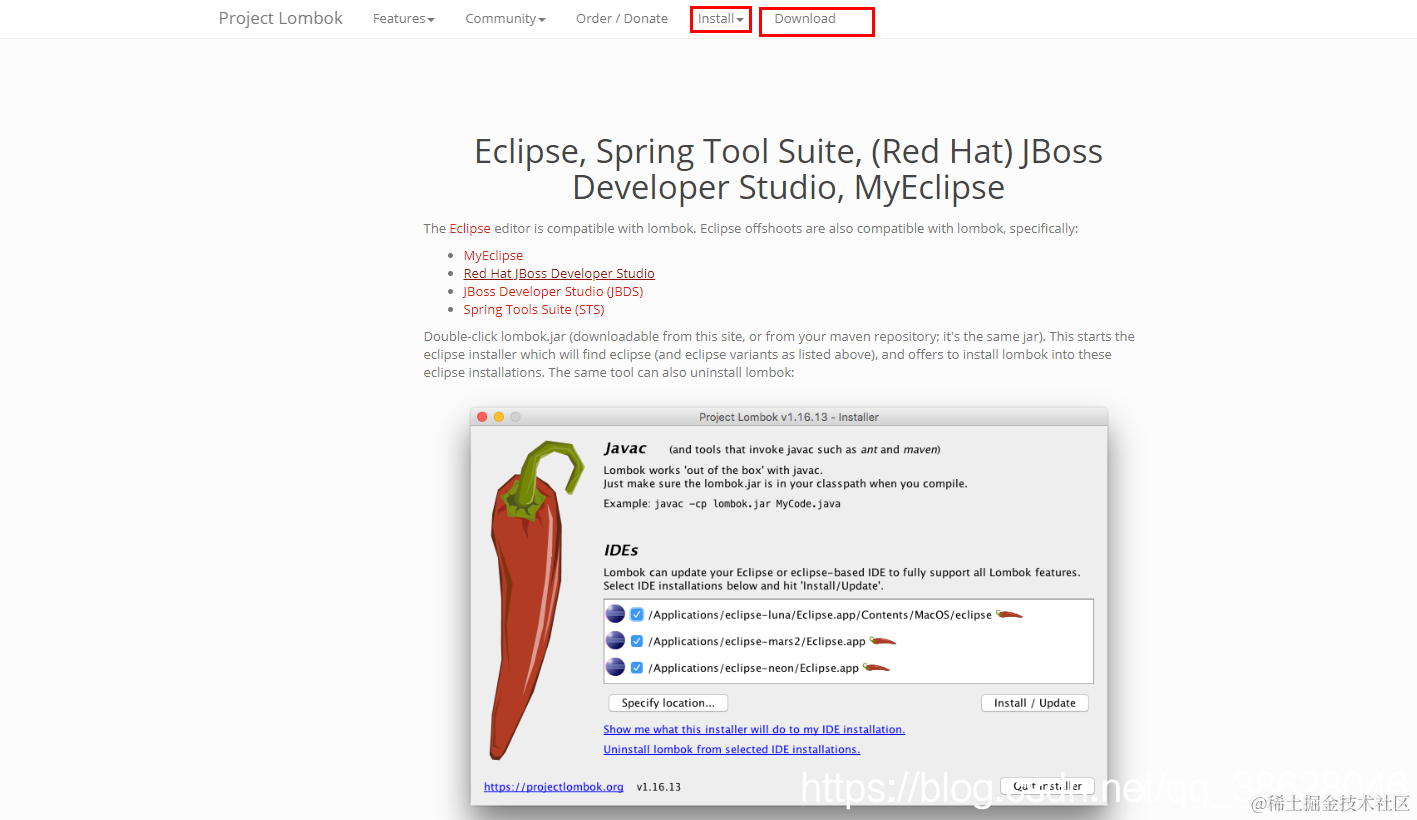1417x820 pixels.
Task: Toggle checkbox for eclipse-neon installation
Action: pos(637,667)
